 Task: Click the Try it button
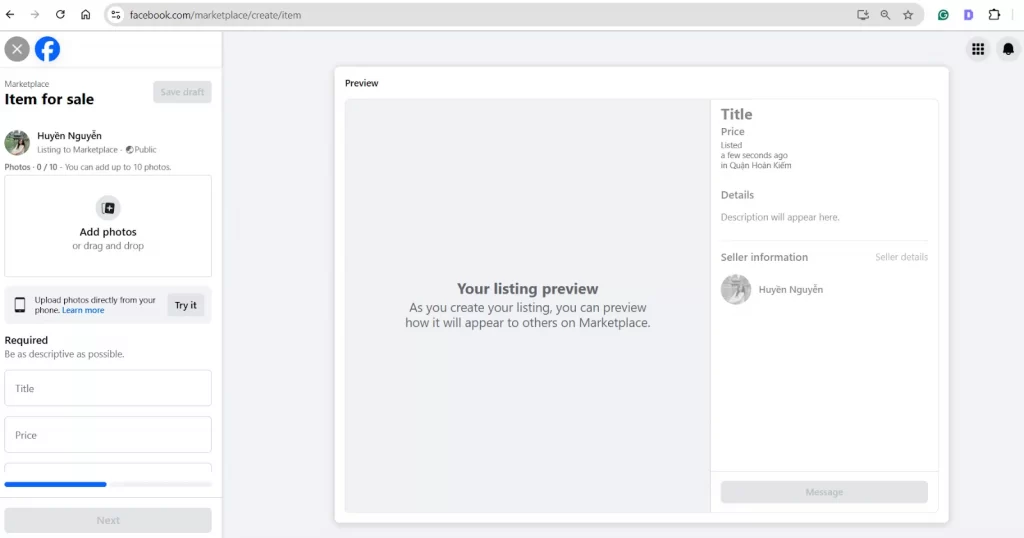coord(185,305)
